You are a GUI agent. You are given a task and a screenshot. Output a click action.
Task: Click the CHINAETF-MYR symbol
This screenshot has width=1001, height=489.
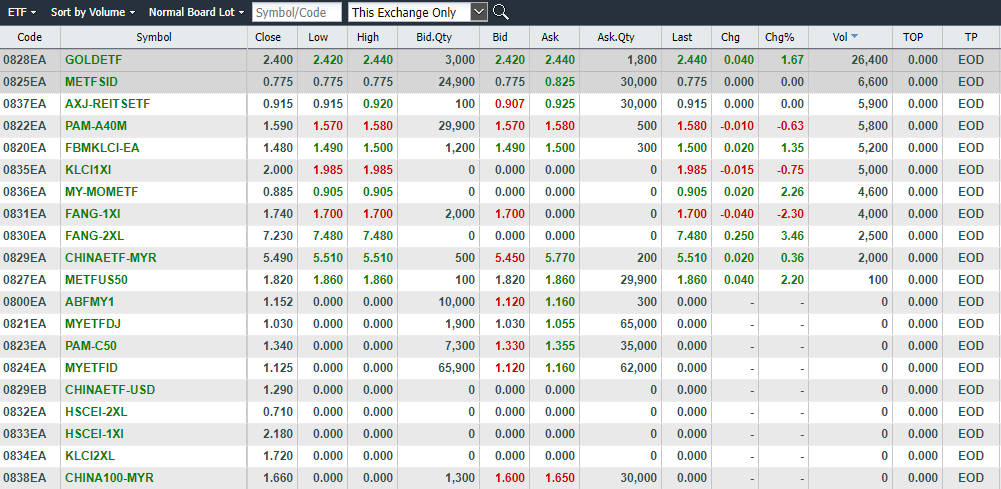tap(110, 258)
